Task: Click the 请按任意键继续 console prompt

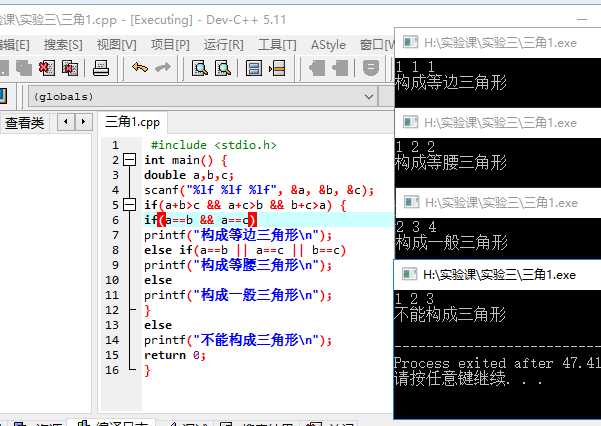Action: (468, 378)
